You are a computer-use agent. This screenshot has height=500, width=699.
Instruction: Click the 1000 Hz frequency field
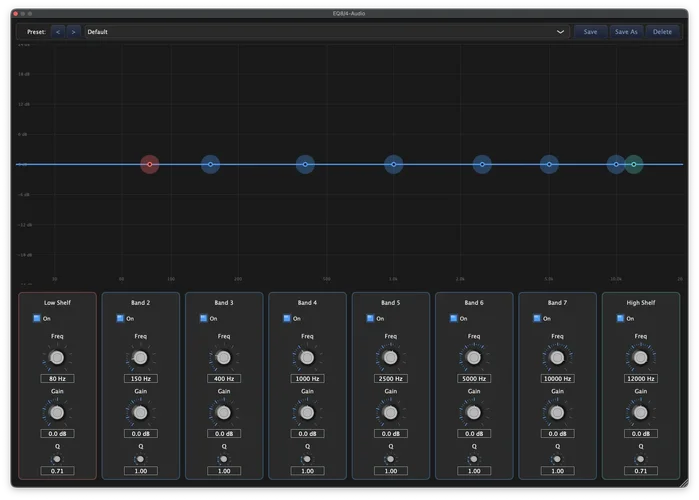pyautogui.click(x=307, y=378)
